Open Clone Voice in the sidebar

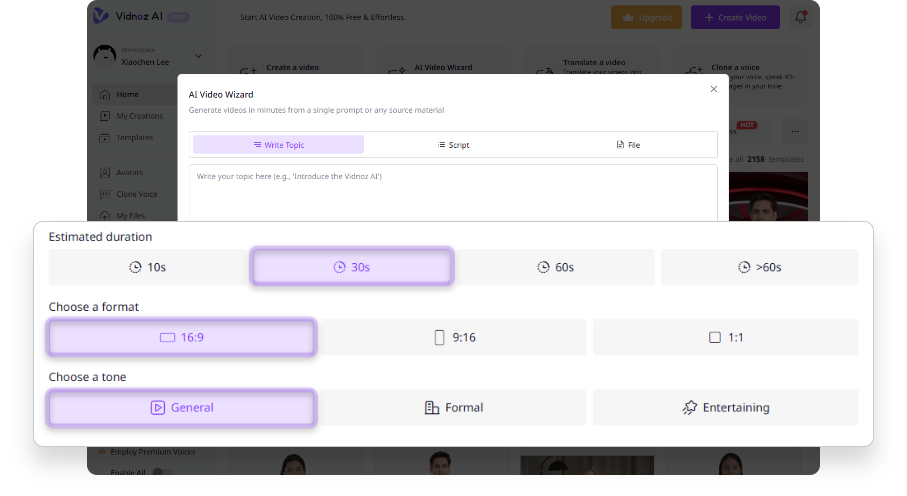click(136, 194)
